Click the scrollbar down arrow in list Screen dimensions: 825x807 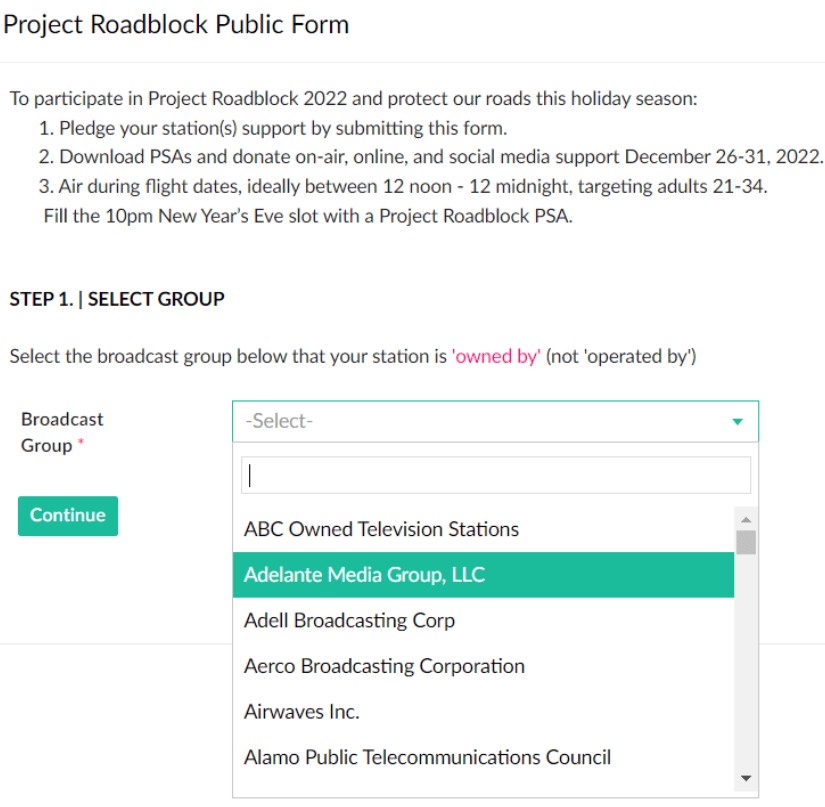click(x=745, y=777)
